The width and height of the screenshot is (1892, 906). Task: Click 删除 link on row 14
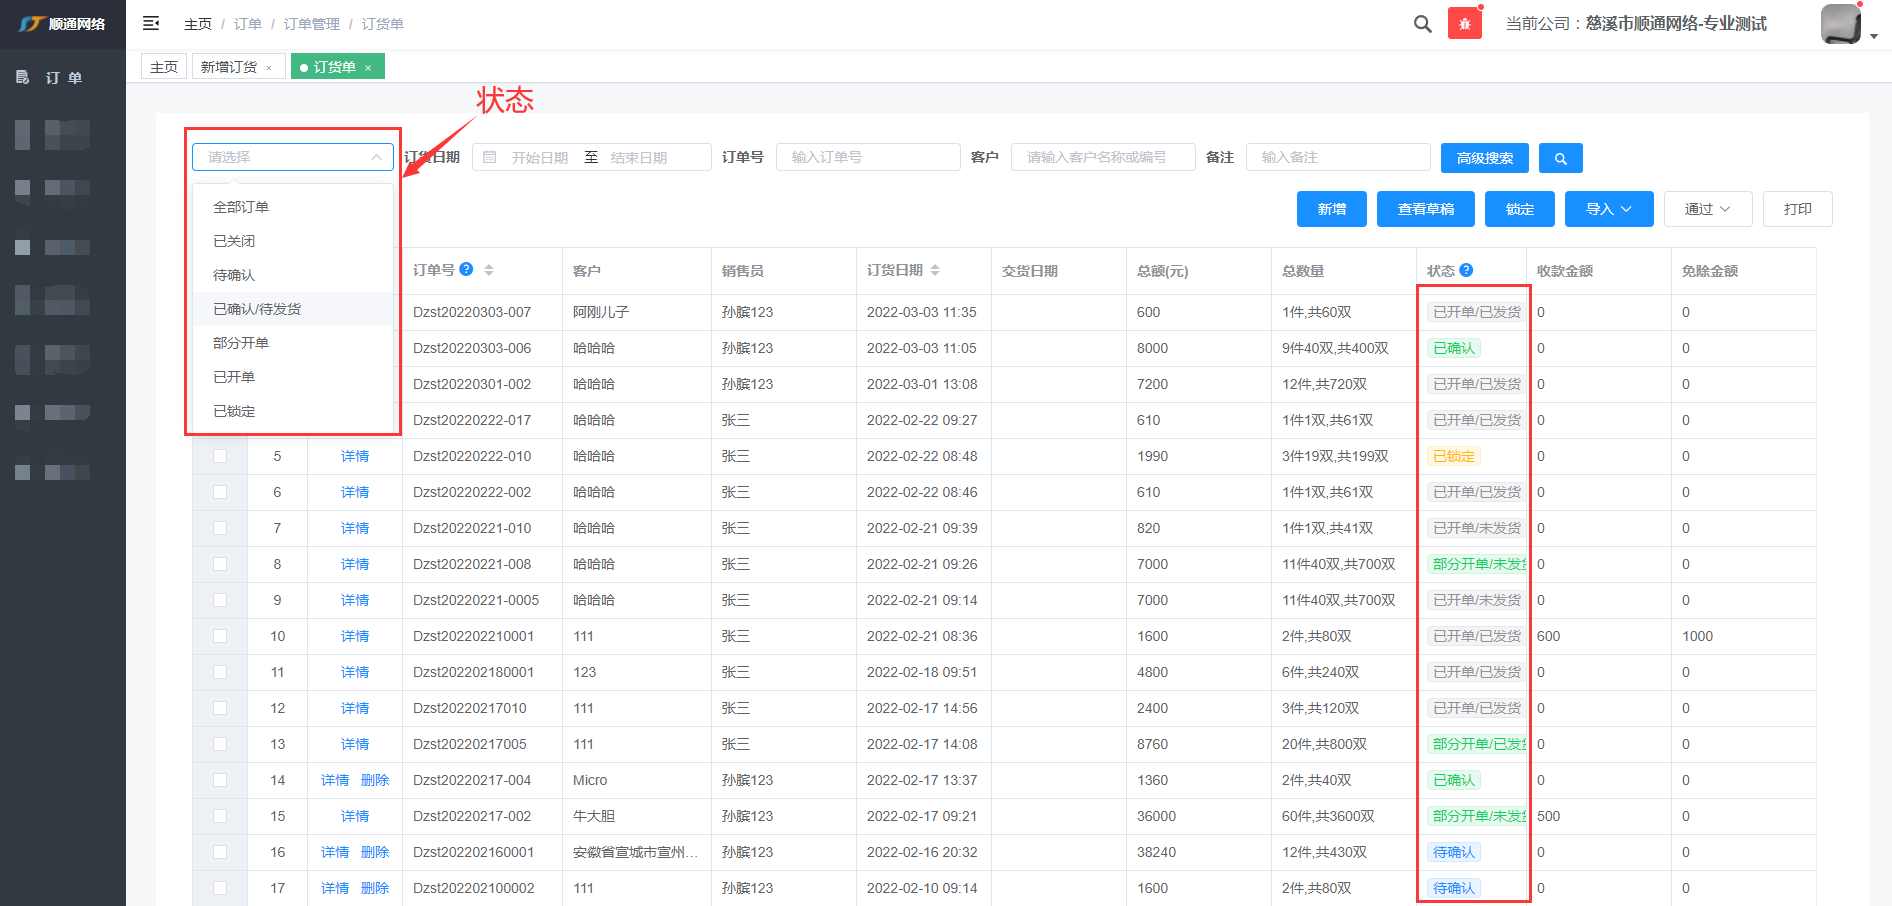coord(375,780)
